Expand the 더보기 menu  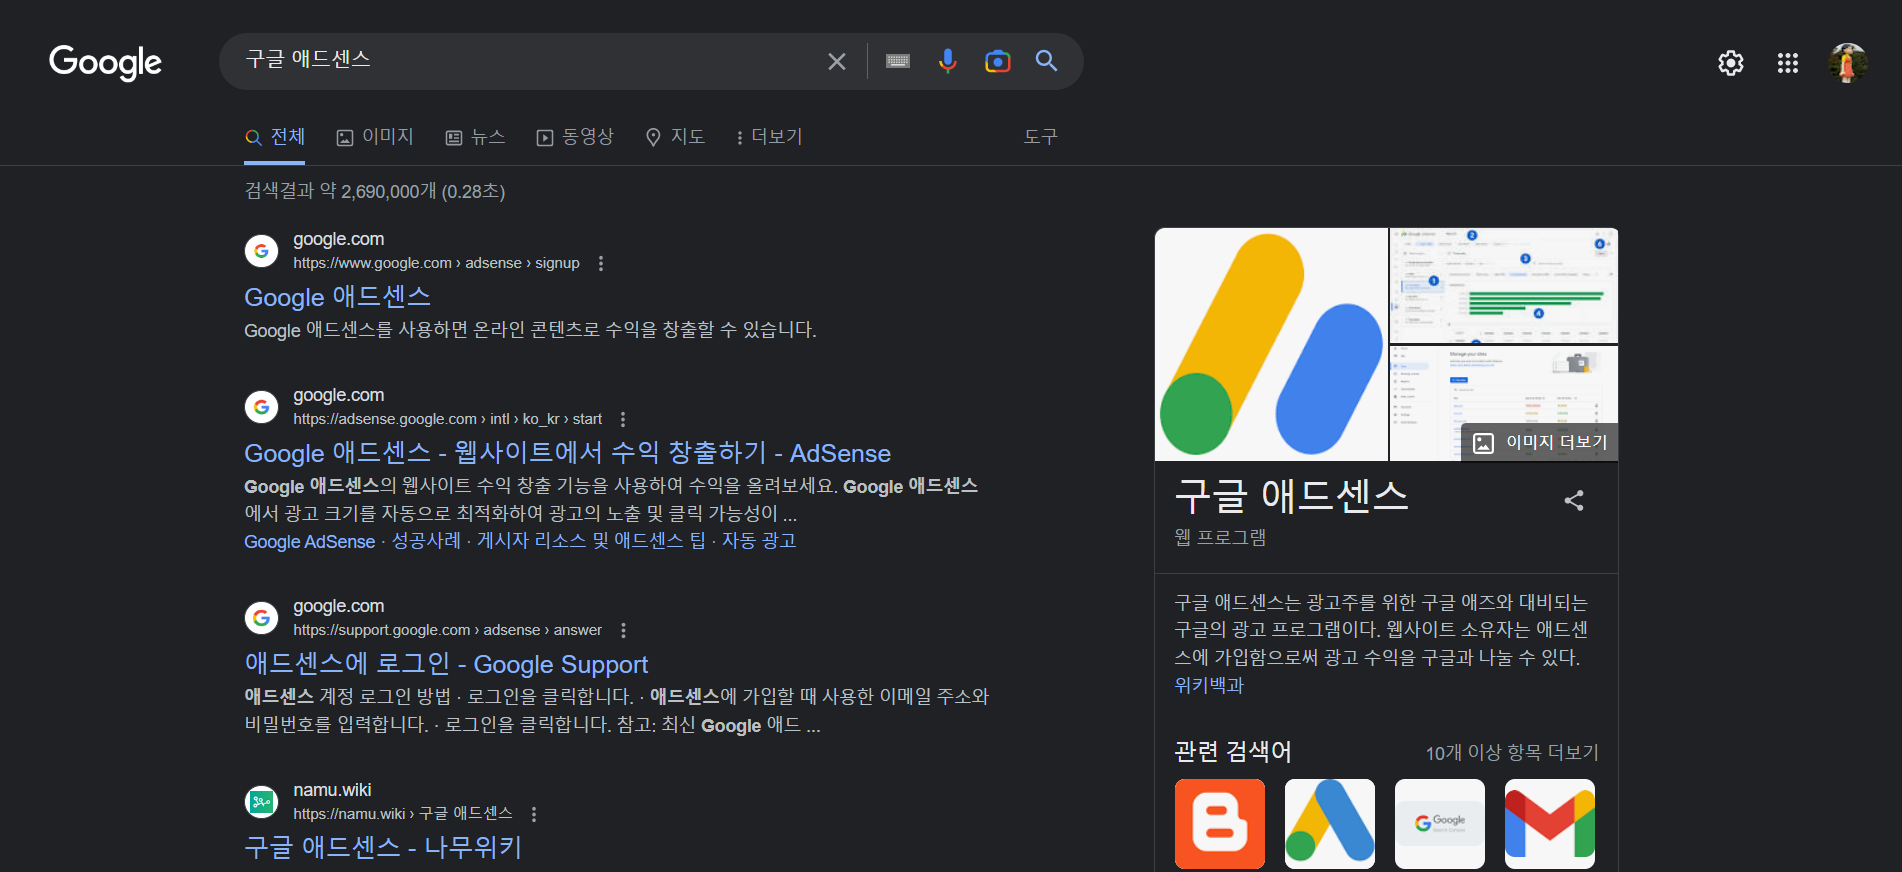[769, 137]
